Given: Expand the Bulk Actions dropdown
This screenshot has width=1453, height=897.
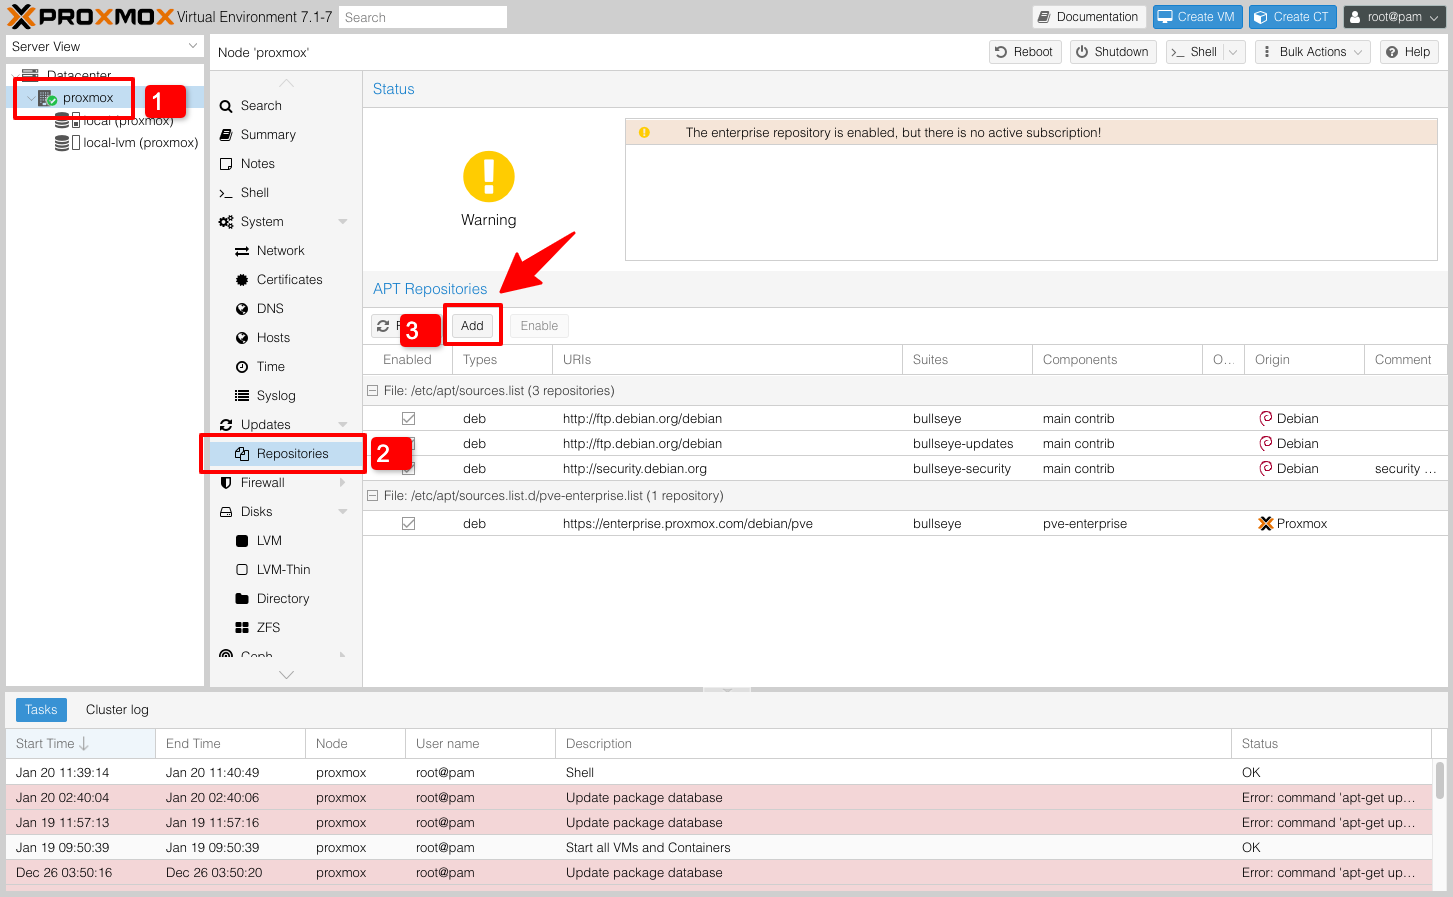Looking at the screenshot, I should (1312, 52).
